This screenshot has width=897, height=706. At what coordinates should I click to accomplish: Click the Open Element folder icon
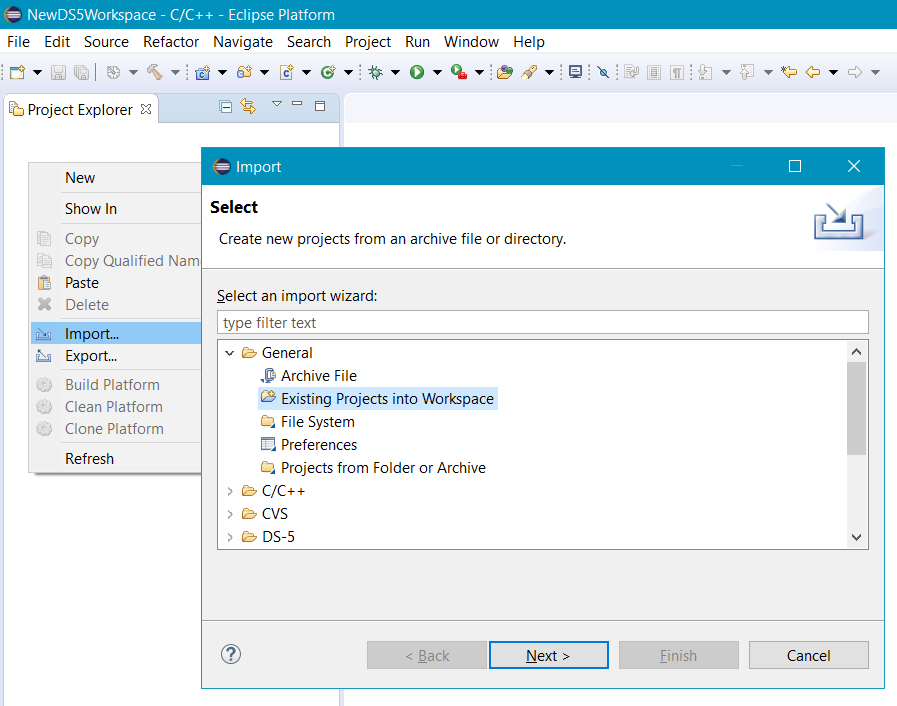click(505, 72)
